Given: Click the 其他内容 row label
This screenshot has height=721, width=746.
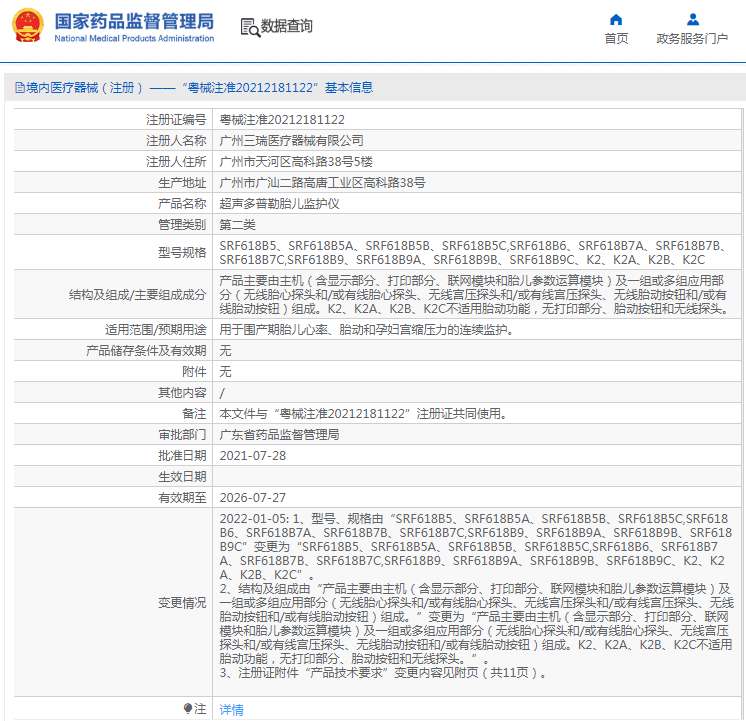Looking at the screenshot, I should pos(182,393).
